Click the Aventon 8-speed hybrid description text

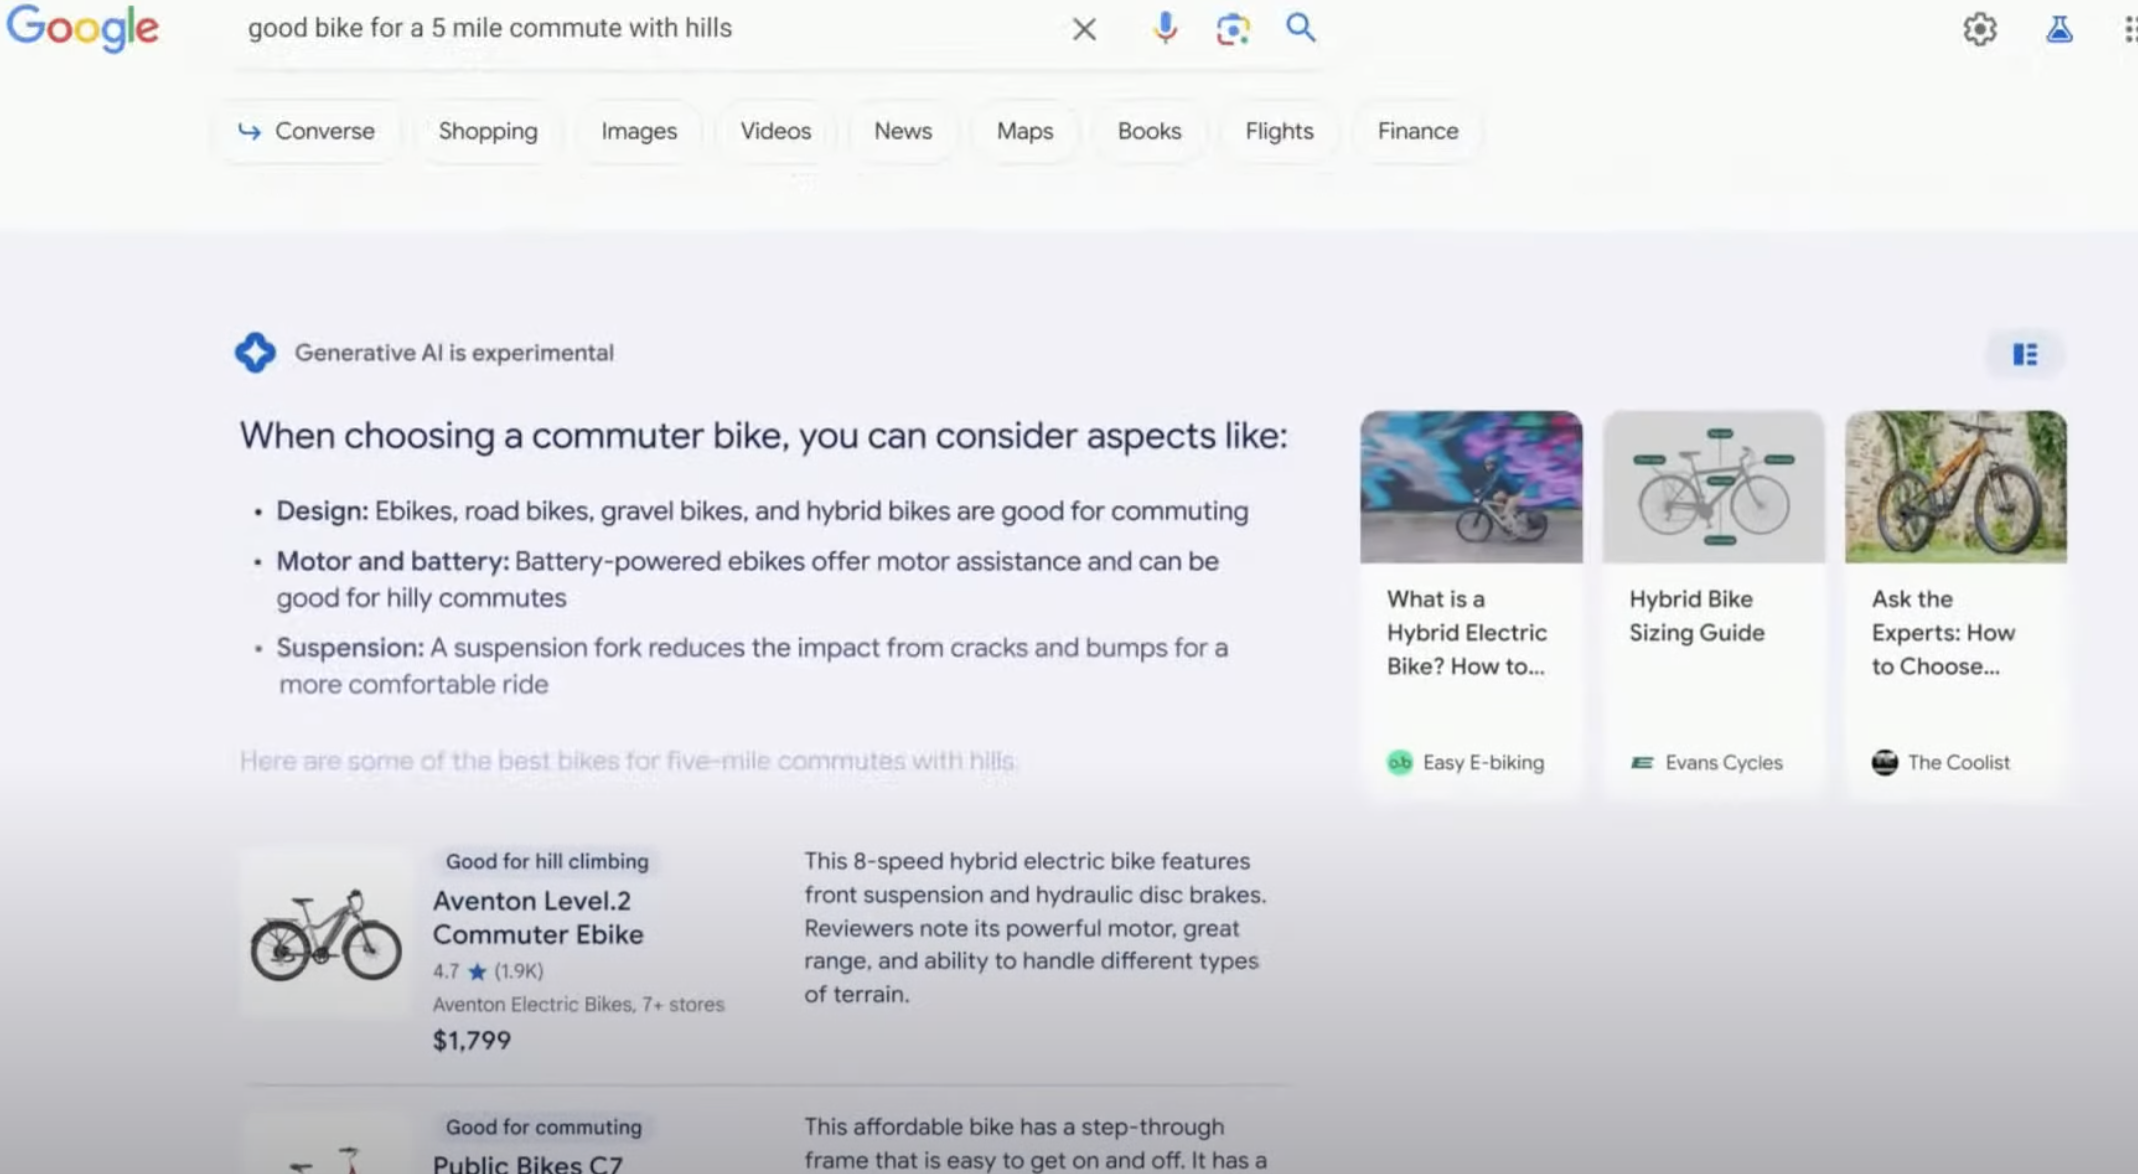[1035, 928]
